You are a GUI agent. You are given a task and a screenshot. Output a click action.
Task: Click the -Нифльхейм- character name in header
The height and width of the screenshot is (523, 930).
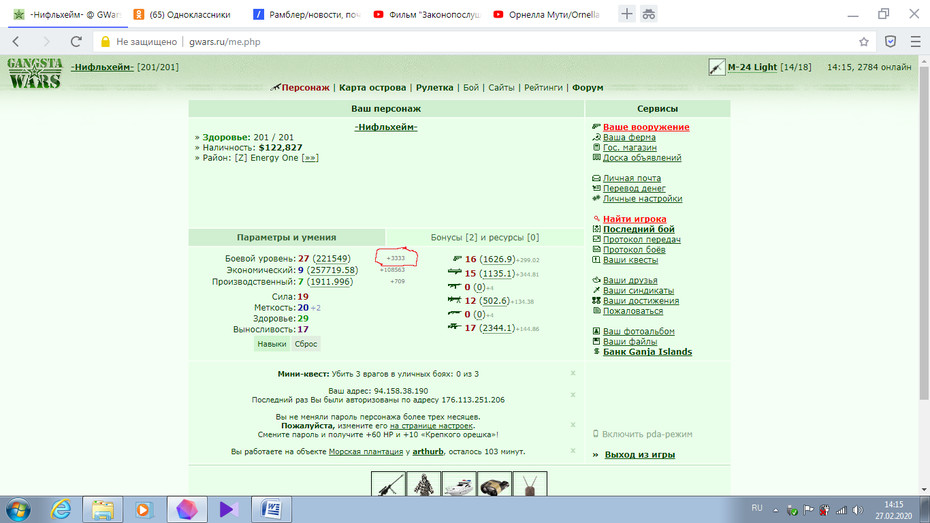[x=102, y=67]
